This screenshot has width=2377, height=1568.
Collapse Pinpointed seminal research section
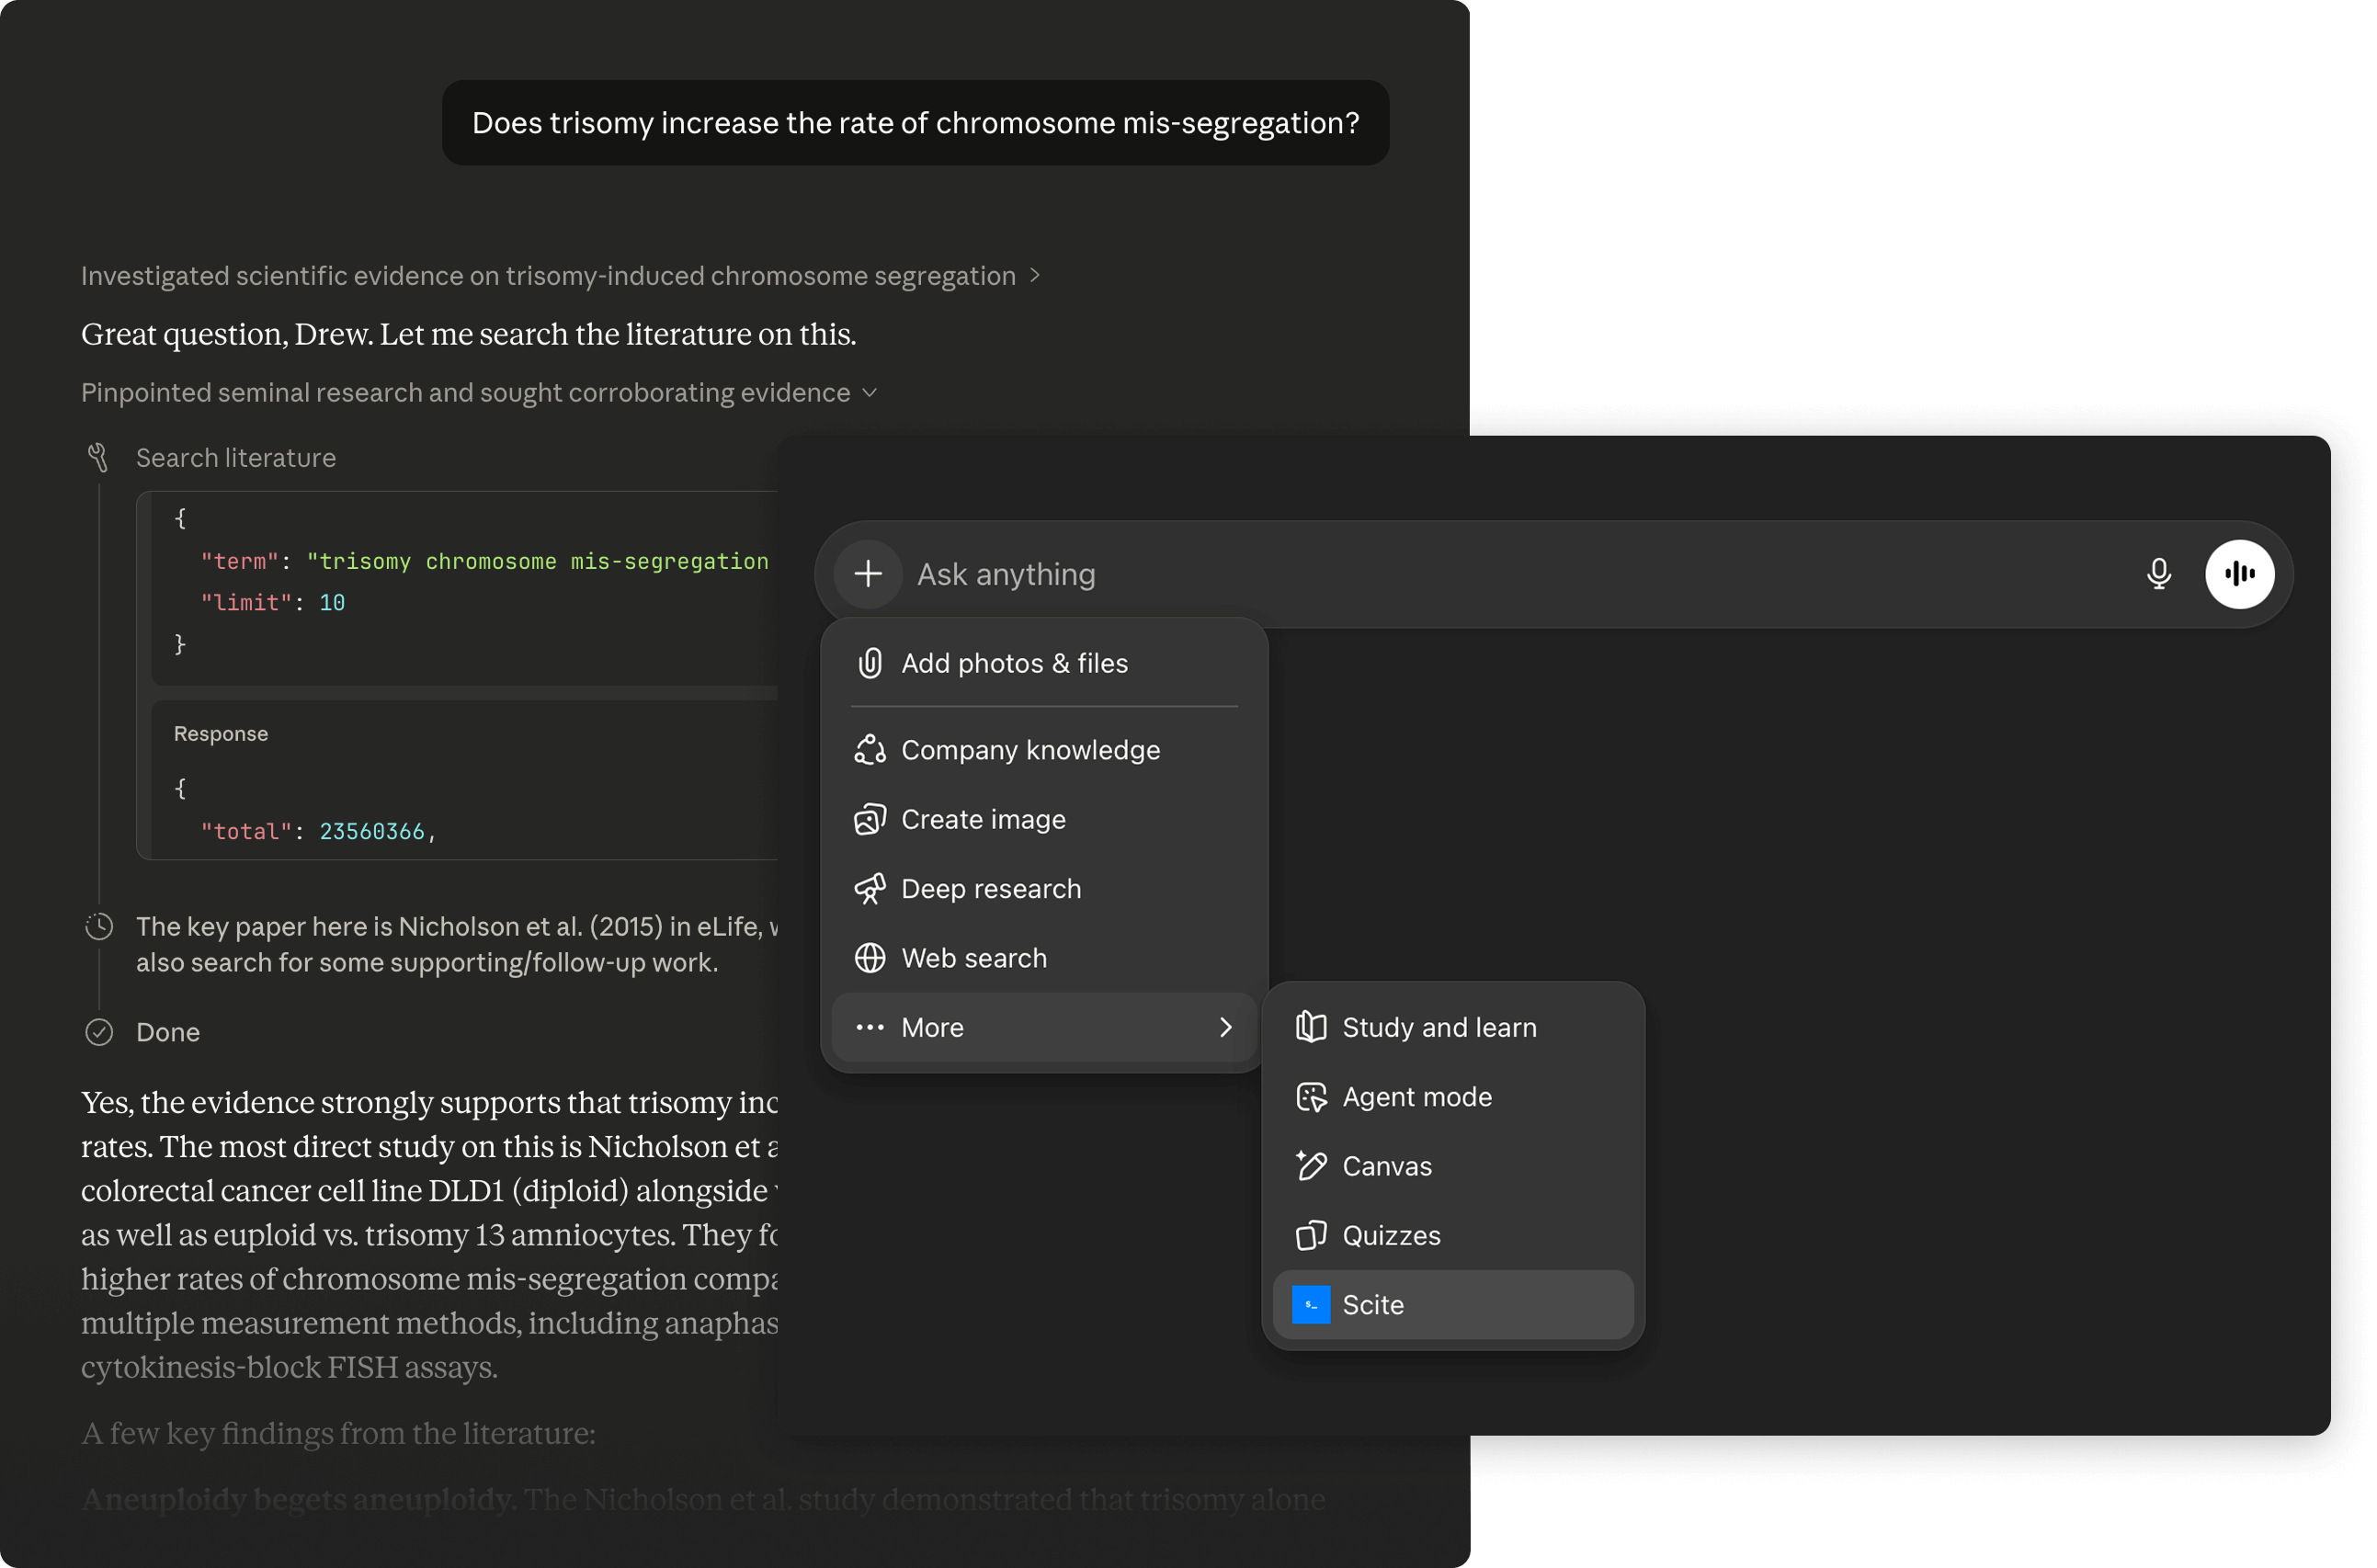[869, 393]
